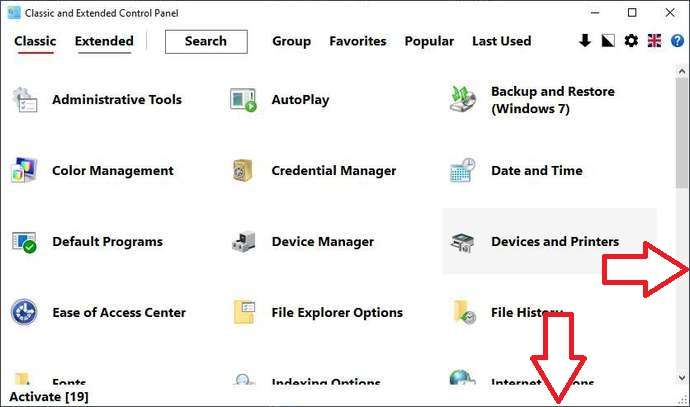Toggle the black-and-white theme icon
Viewport: 690px width, 407px height.
(x=608, y=41)
